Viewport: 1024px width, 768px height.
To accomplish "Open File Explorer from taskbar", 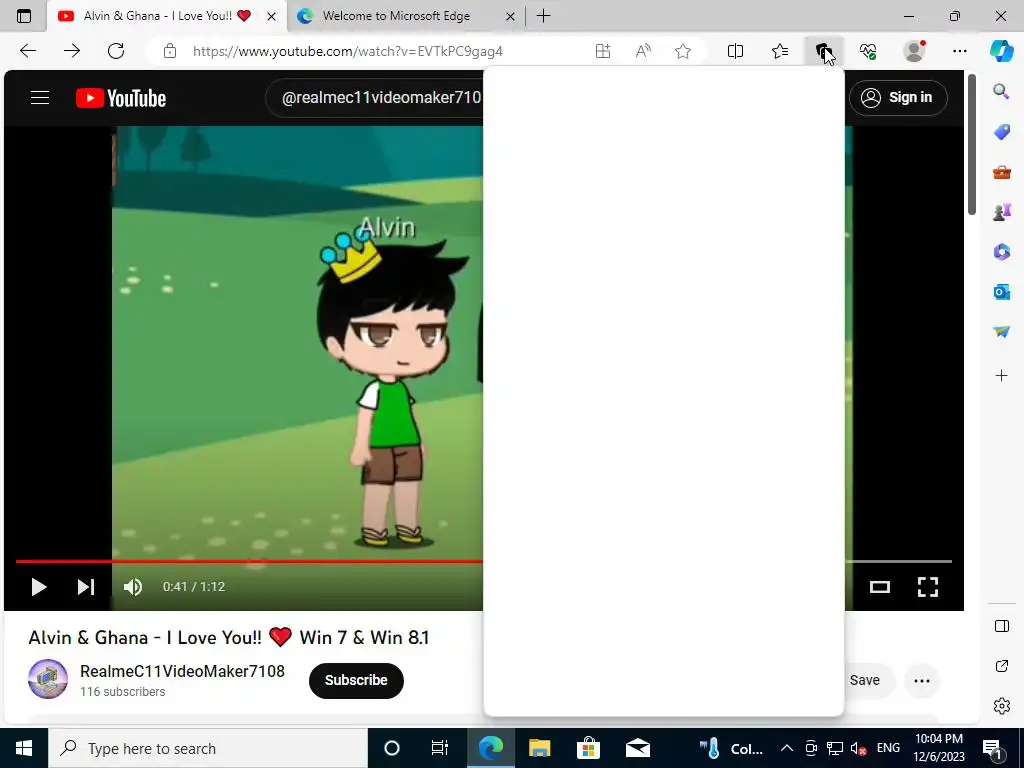I will click(539, 748).
